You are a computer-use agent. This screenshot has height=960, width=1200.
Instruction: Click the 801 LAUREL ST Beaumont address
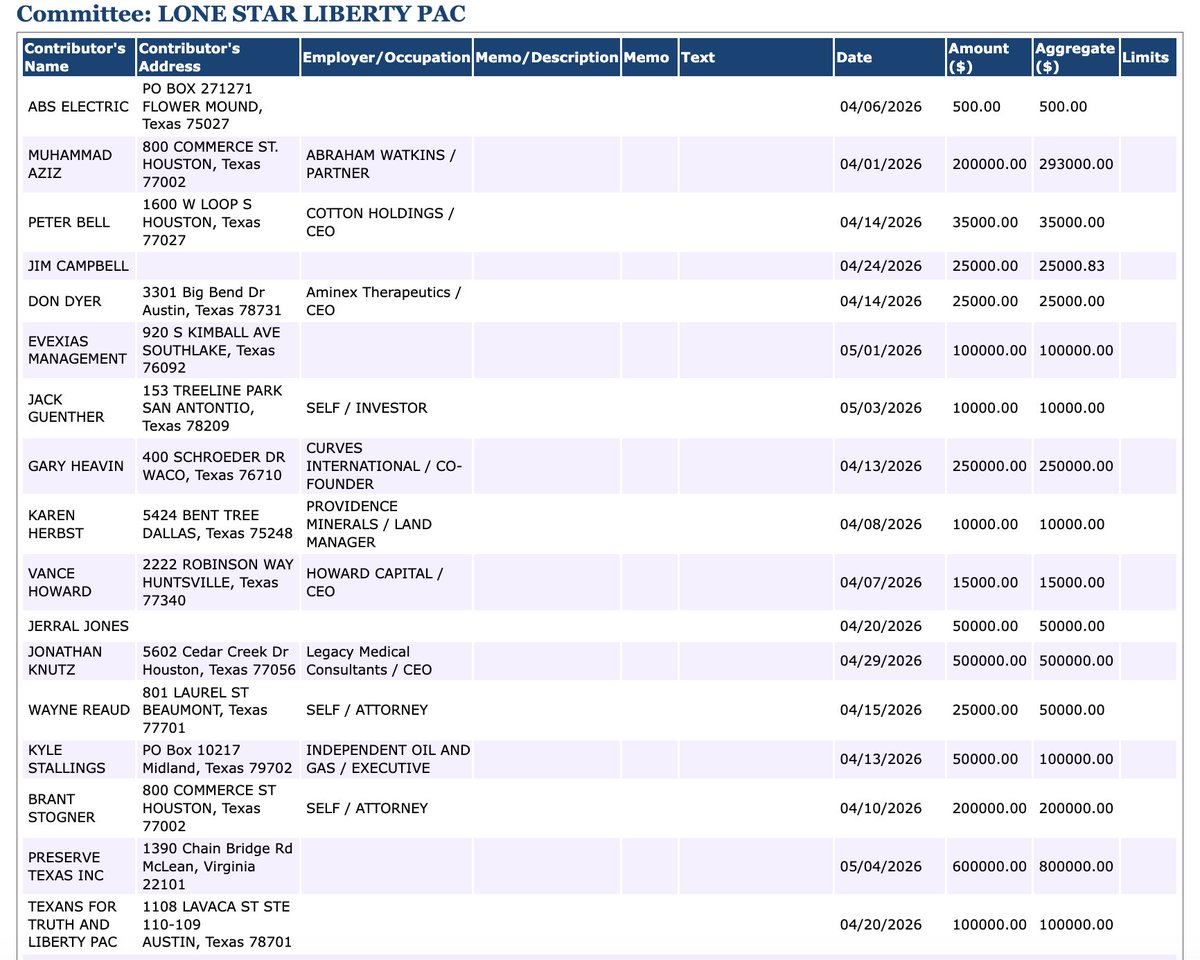[205, 710]
